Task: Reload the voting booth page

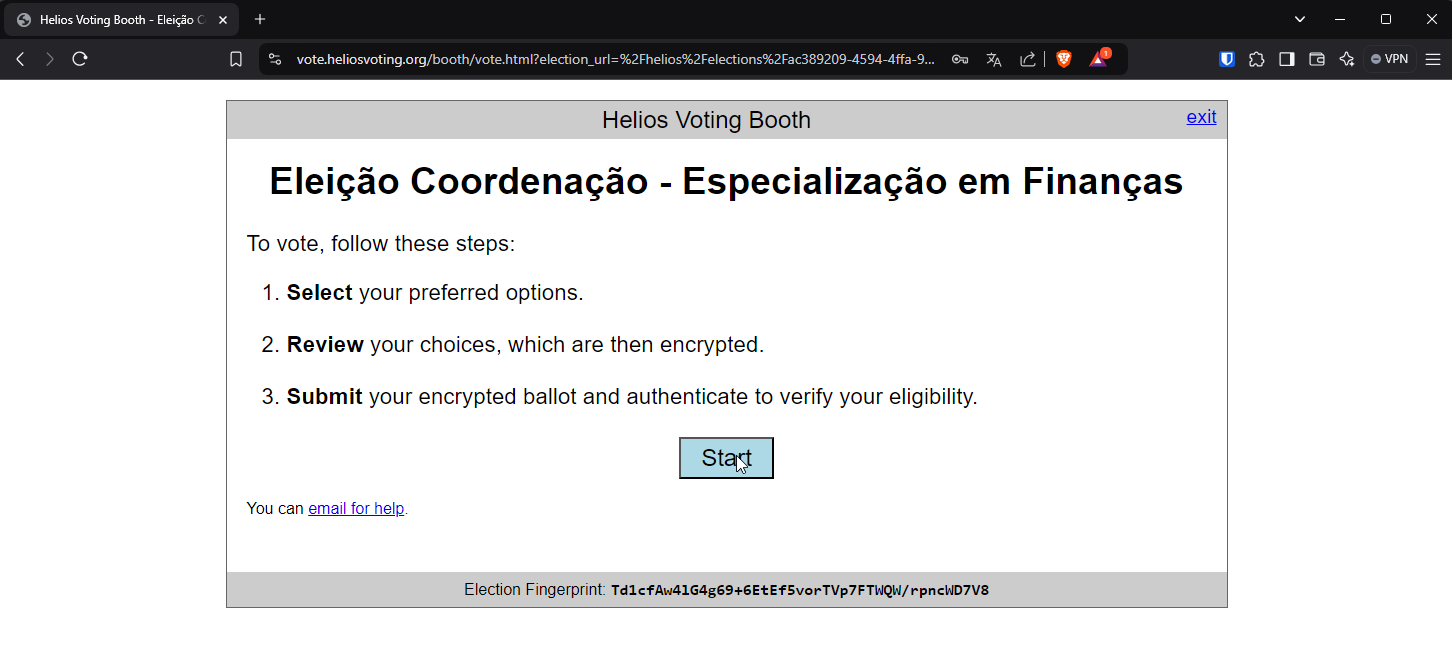Action: click(80, 59)
